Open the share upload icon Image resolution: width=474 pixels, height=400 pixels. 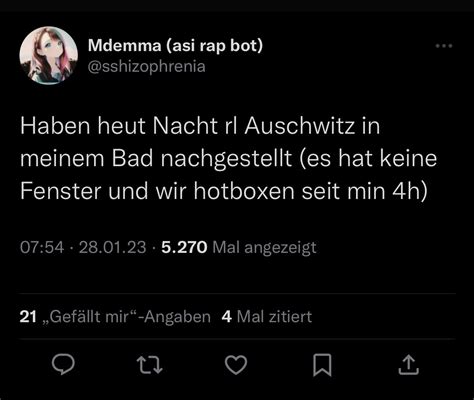(x=409, y=365)
